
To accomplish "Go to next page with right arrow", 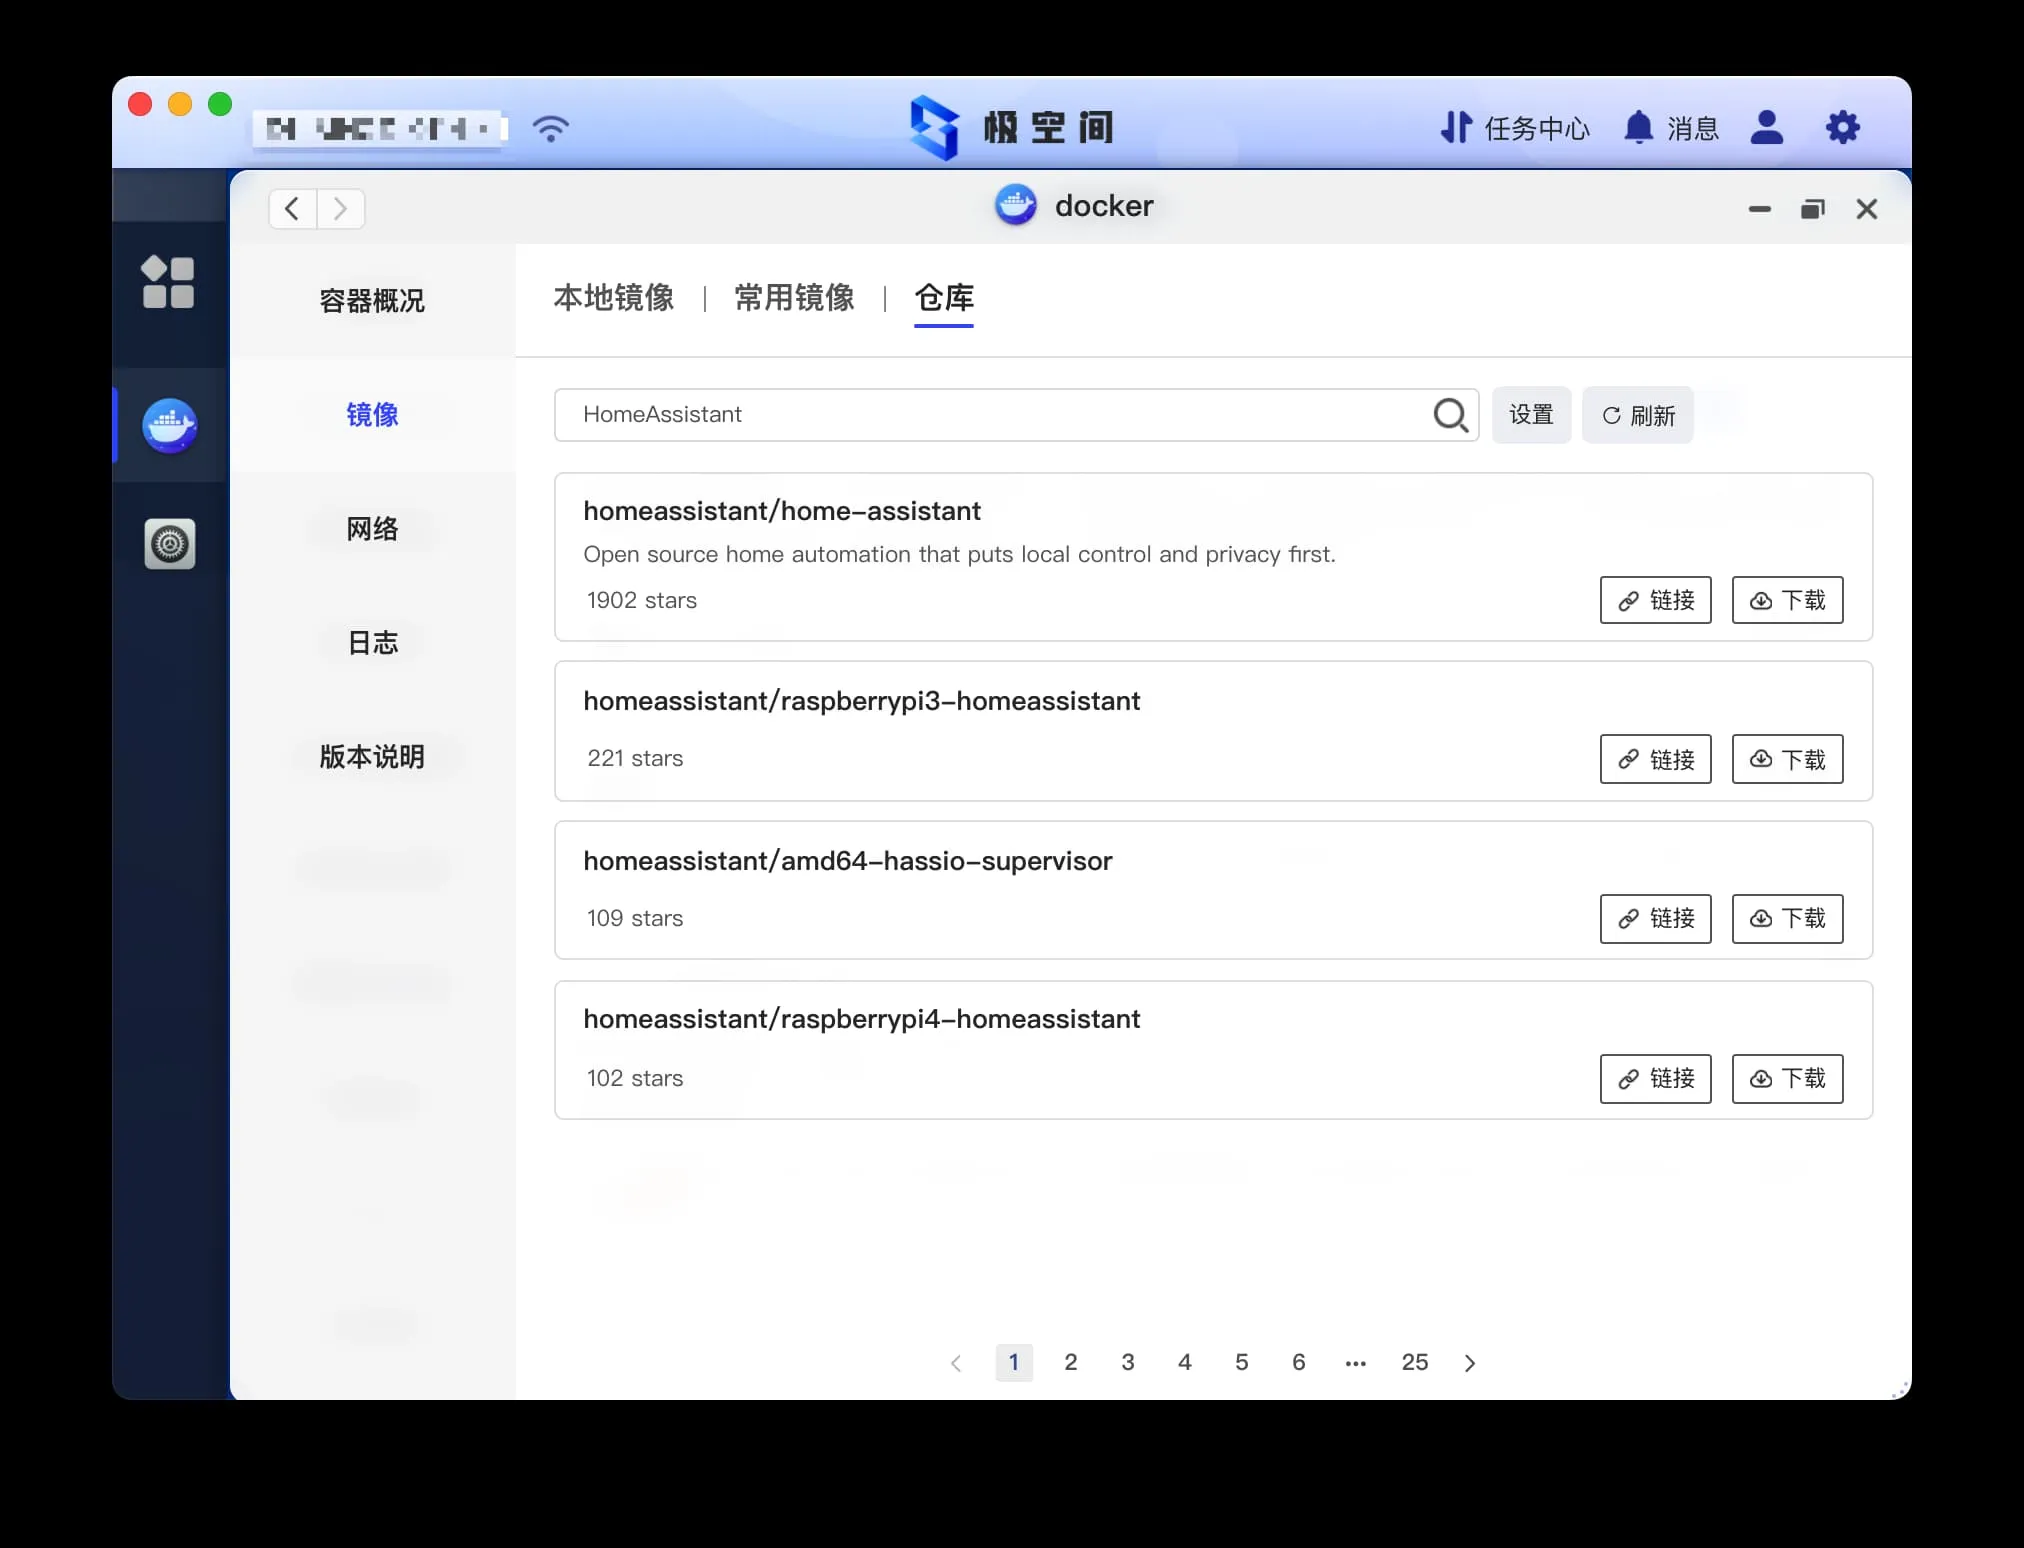I will [x=1469, y=1363].
